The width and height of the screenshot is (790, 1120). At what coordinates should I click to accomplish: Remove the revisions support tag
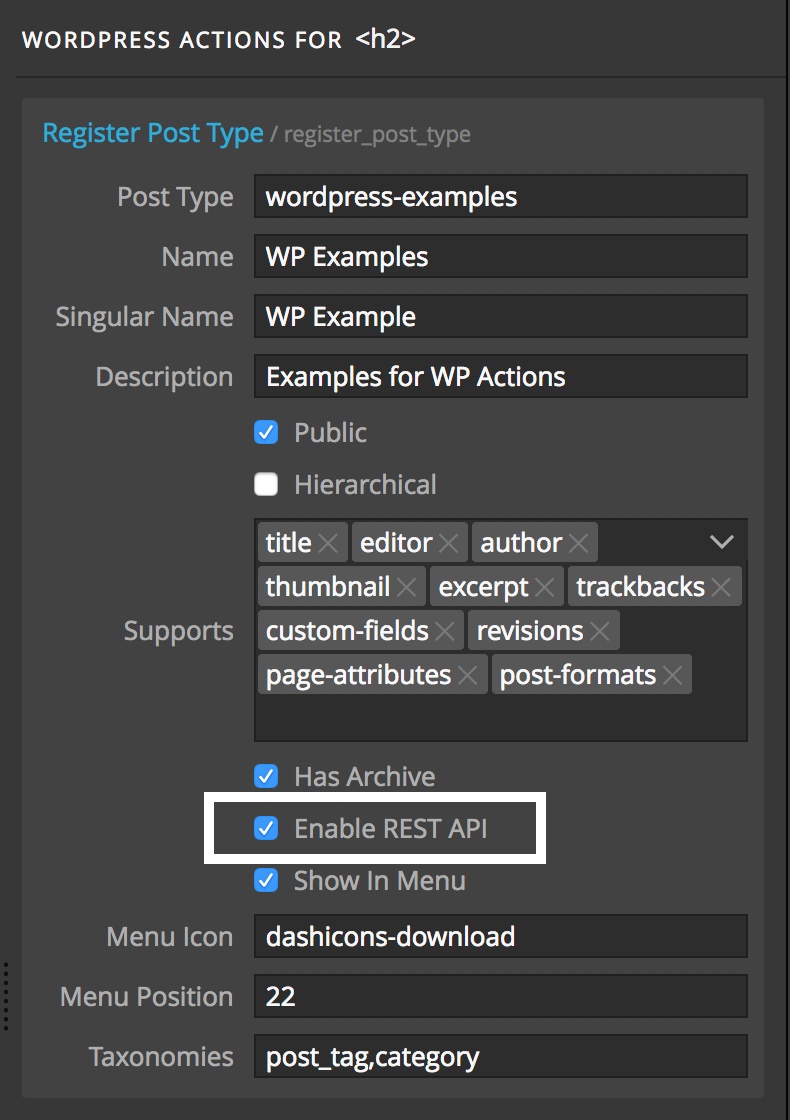pyautogui.click(x=600, y=631)
